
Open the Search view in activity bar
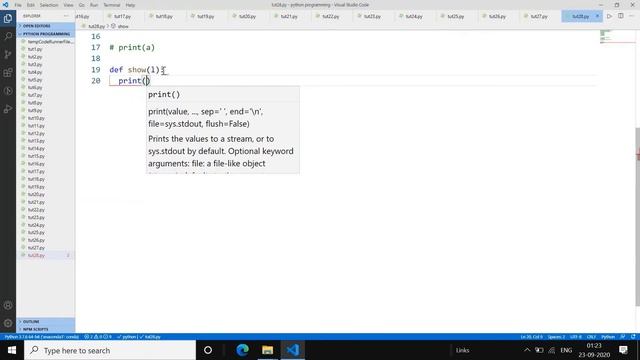pyautogui.click(x=8, y=36)
